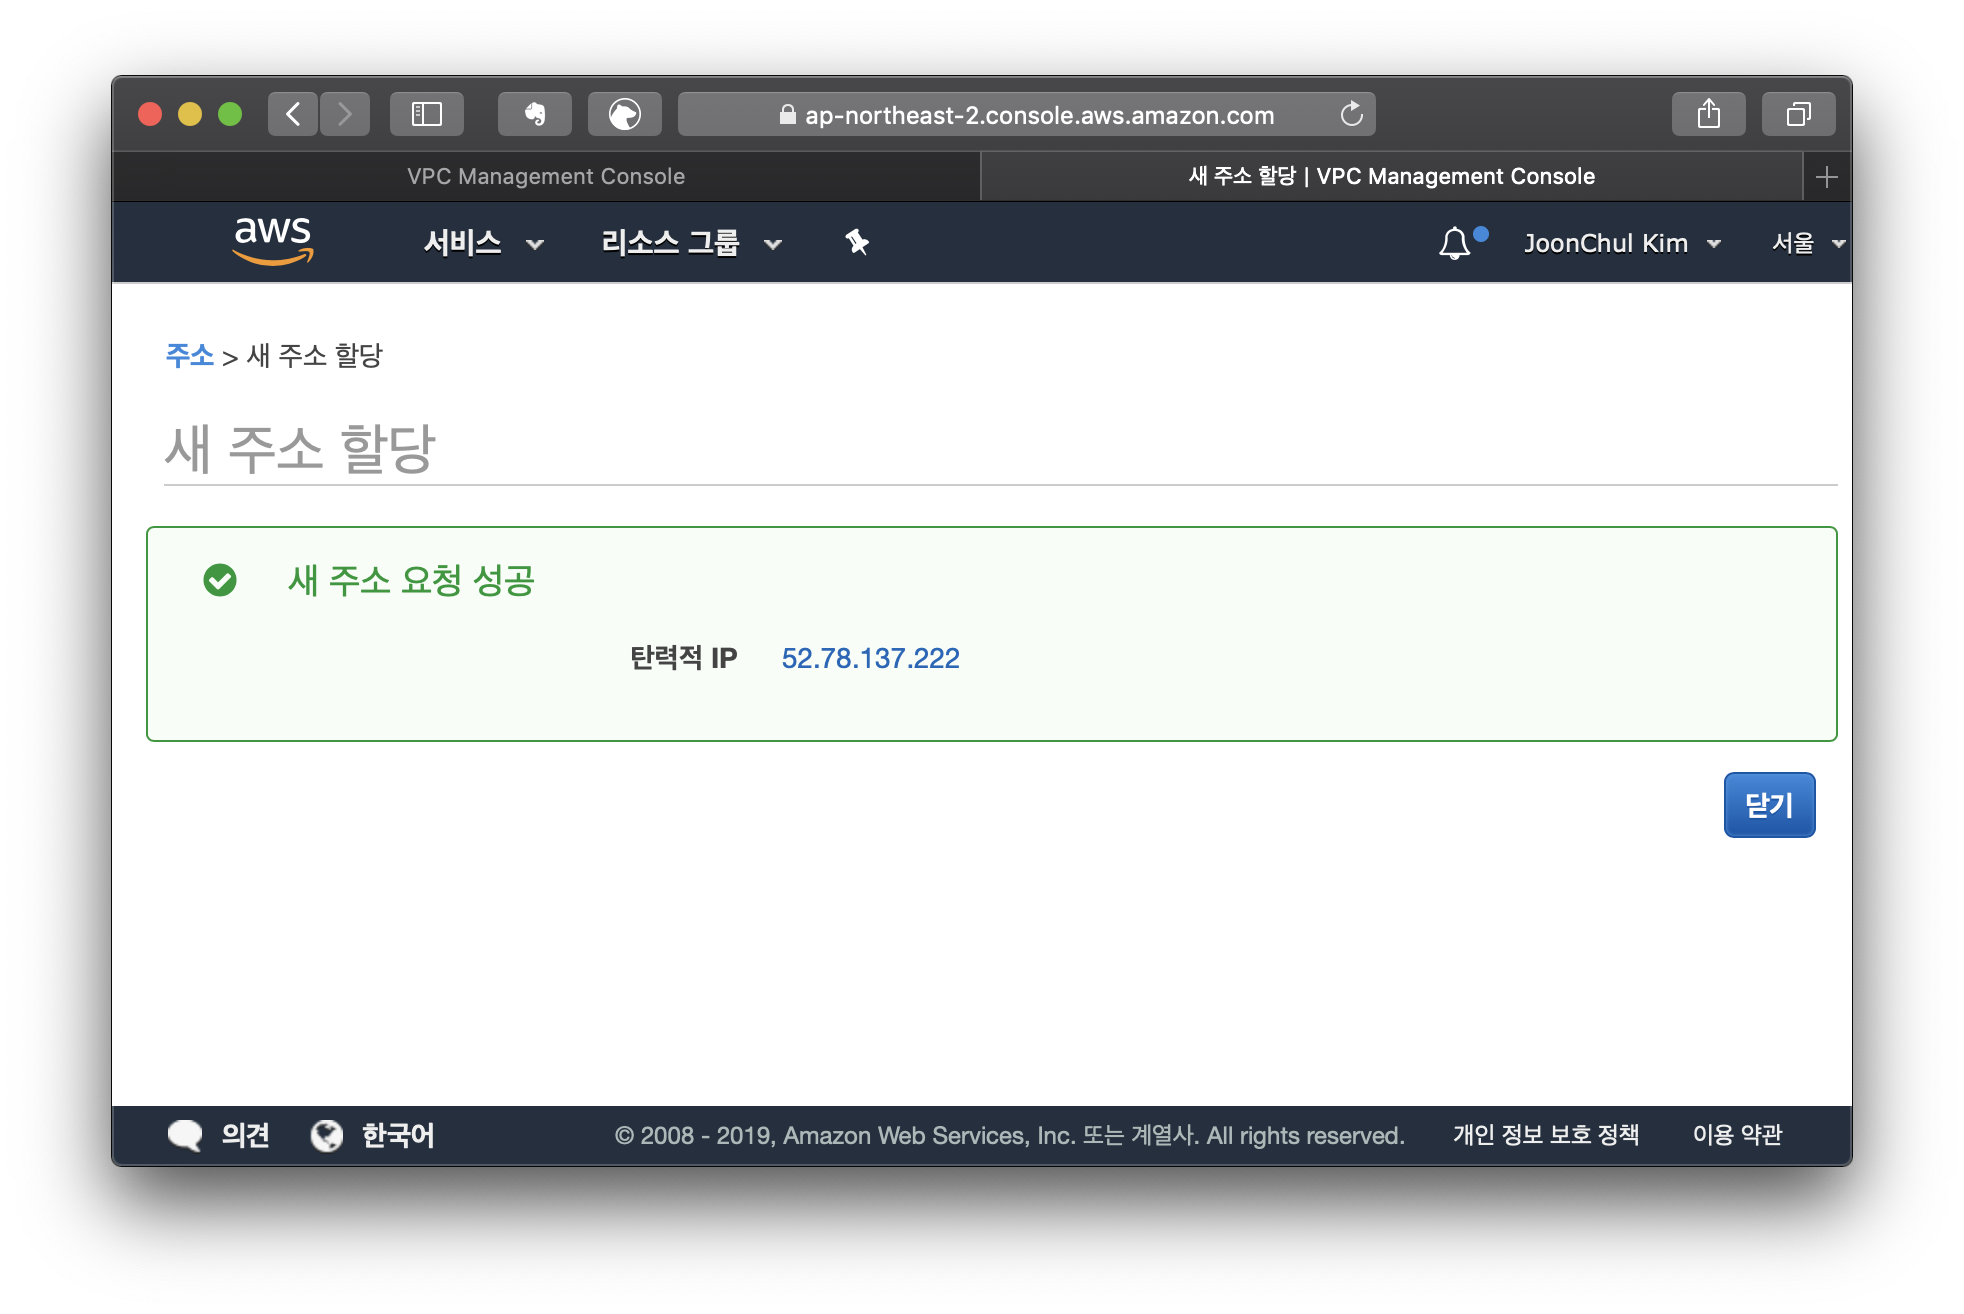Viewport: 1964px width, 1314px height.
Task: Click the privacy extension icon beside Evernote
Action: coord(624,114)
